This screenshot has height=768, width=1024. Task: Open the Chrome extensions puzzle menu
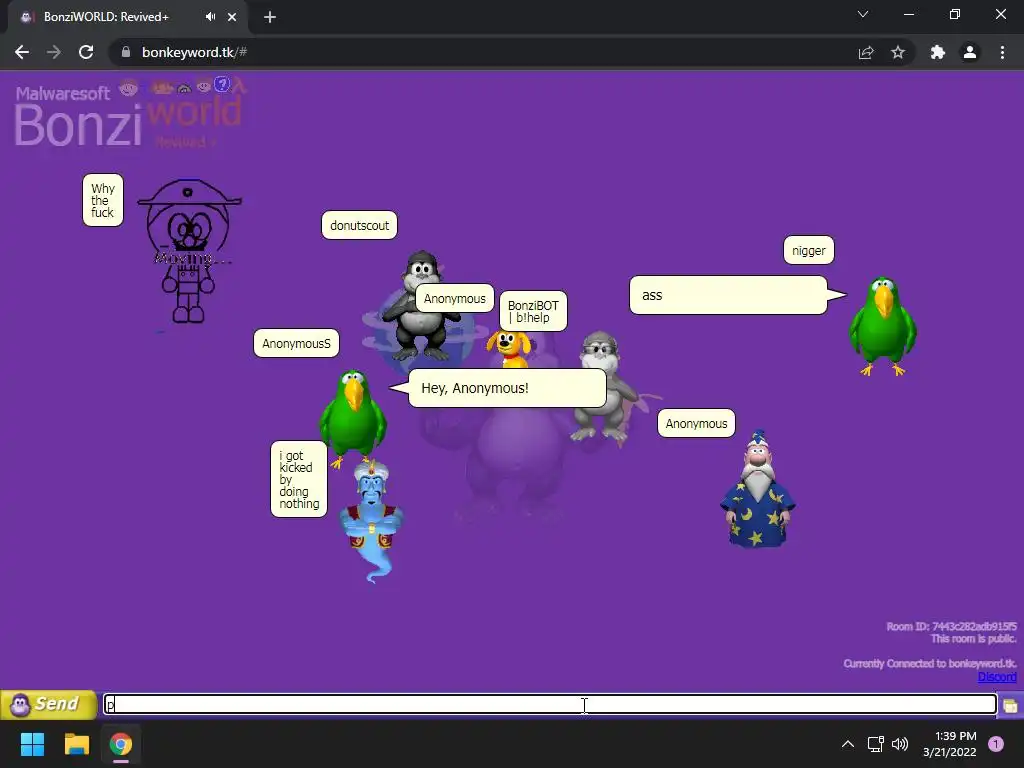[x=938, y=52]
